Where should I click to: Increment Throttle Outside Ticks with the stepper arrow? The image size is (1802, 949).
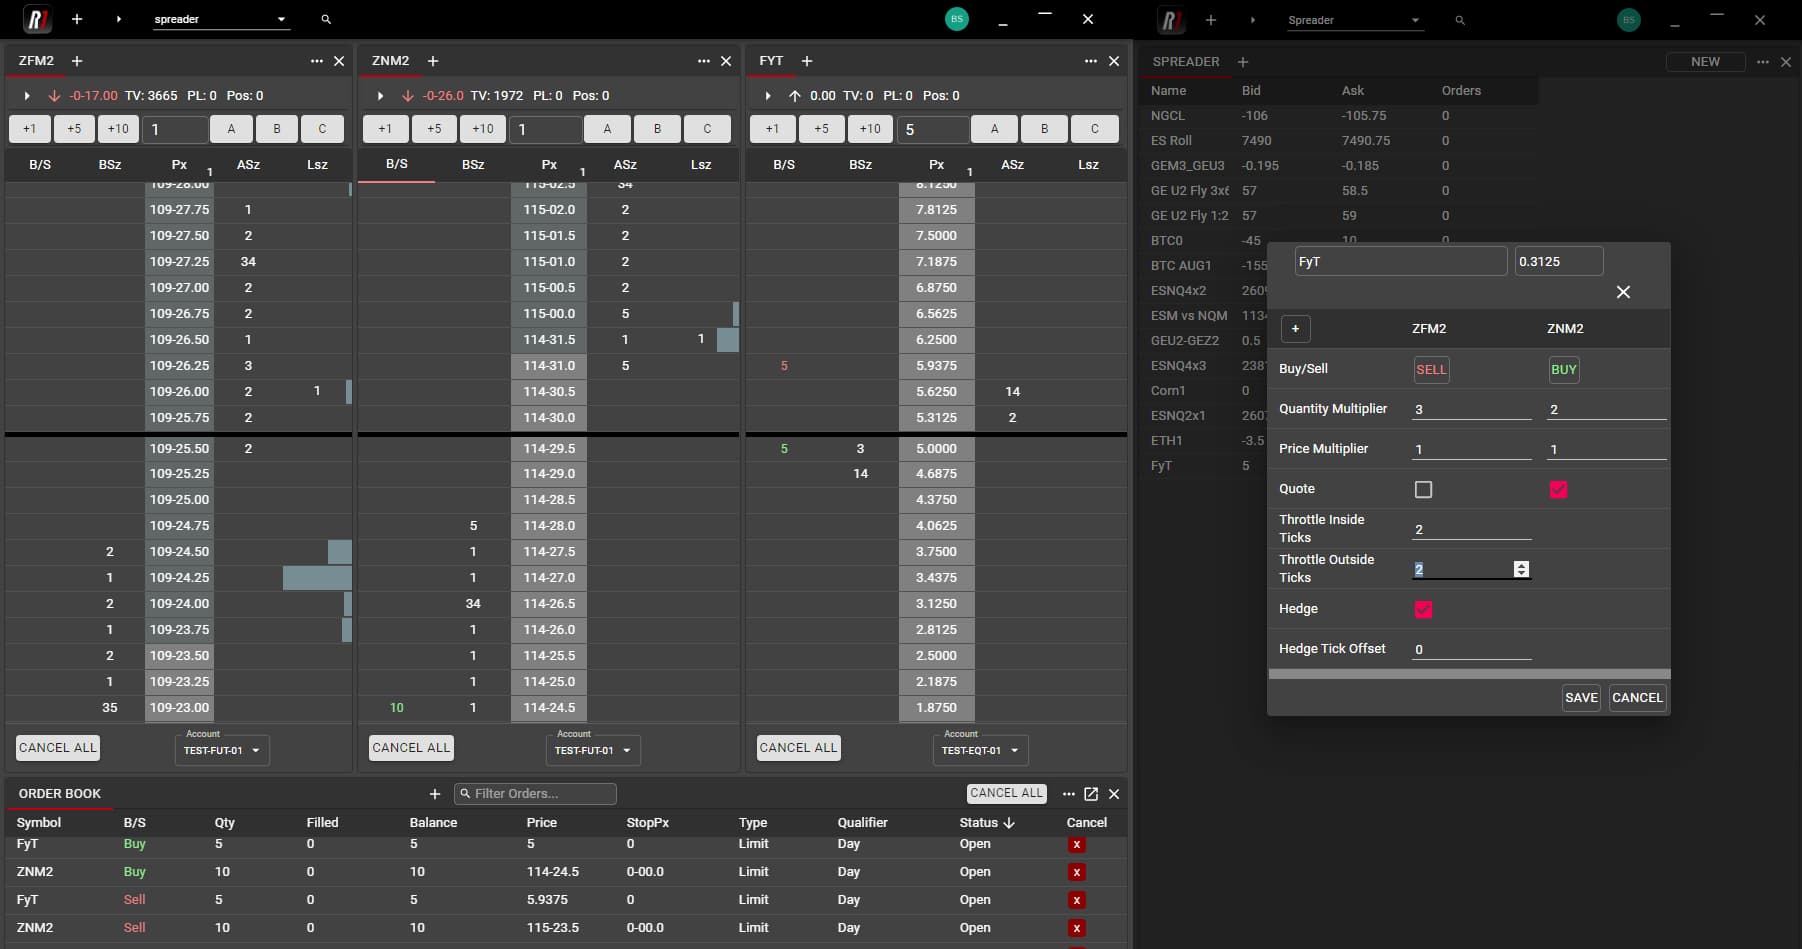pyautogui.click(x=1522, y=565)
